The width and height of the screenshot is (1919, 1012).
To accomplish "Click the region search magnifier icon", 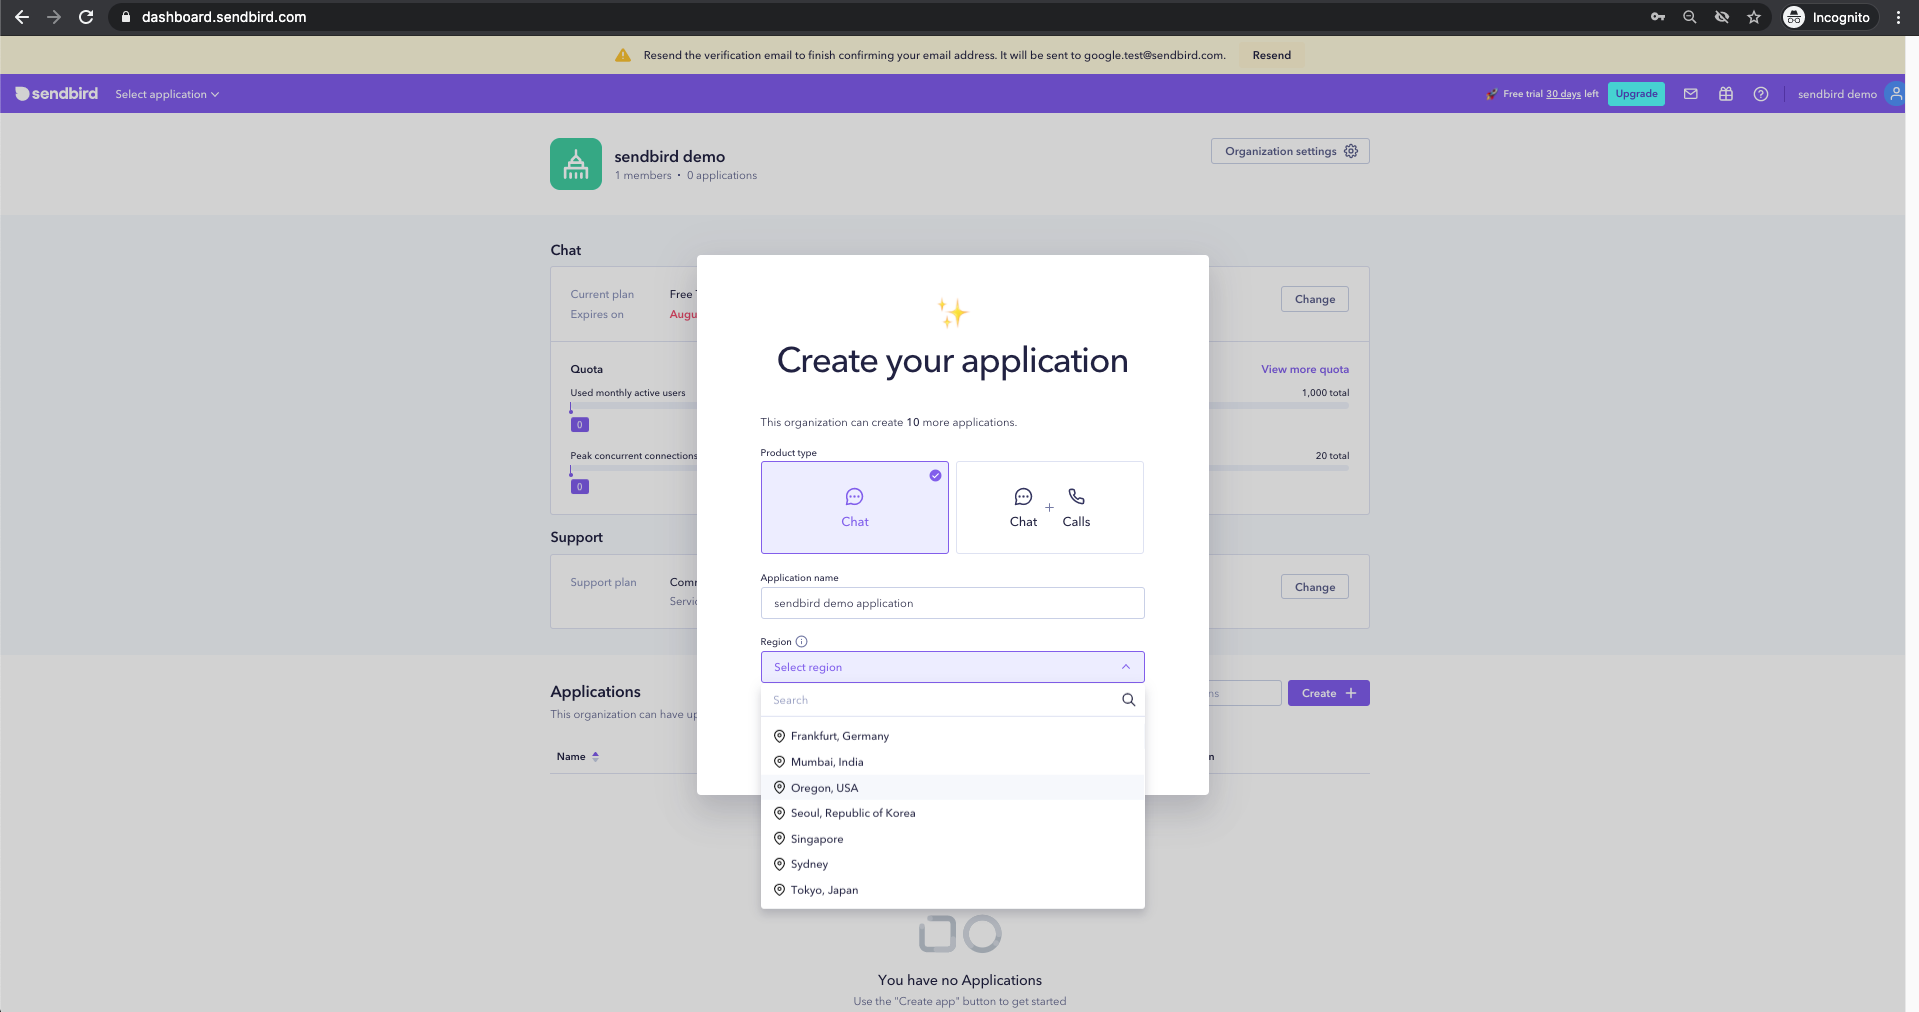I will pyautogui.click(x=1128, y=700).
